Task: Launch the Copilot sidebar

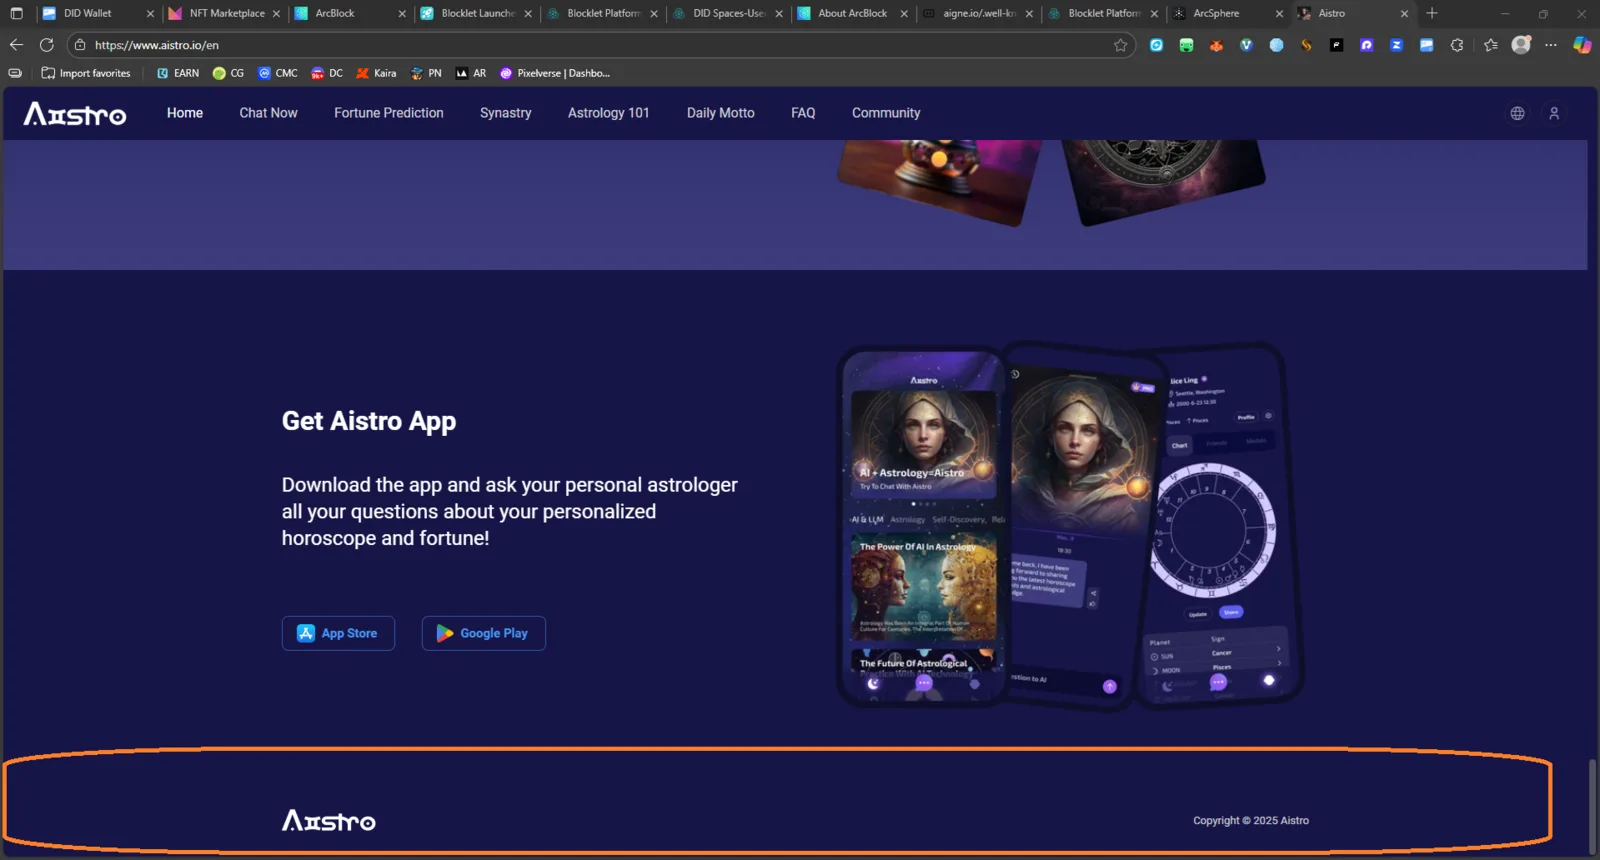Action: [1582, 45]
